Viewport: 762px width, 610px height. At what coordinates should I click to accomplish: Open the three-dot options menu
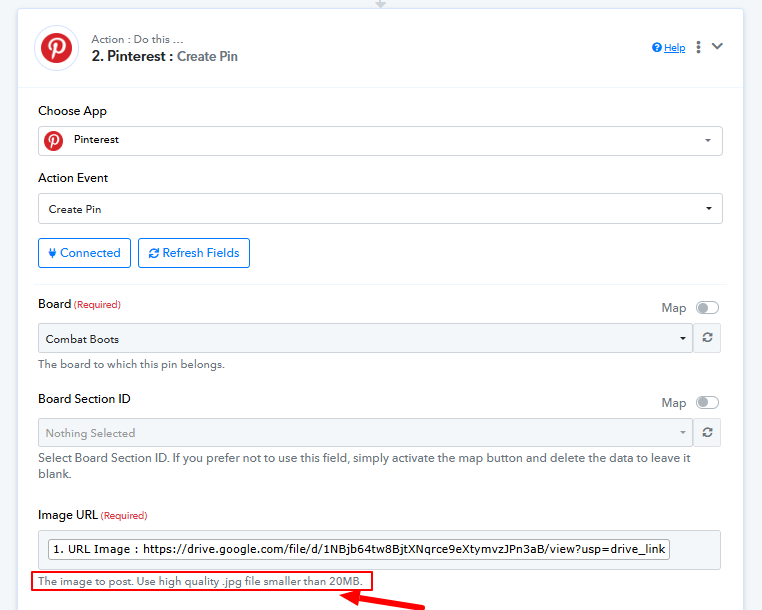point(698,47)
